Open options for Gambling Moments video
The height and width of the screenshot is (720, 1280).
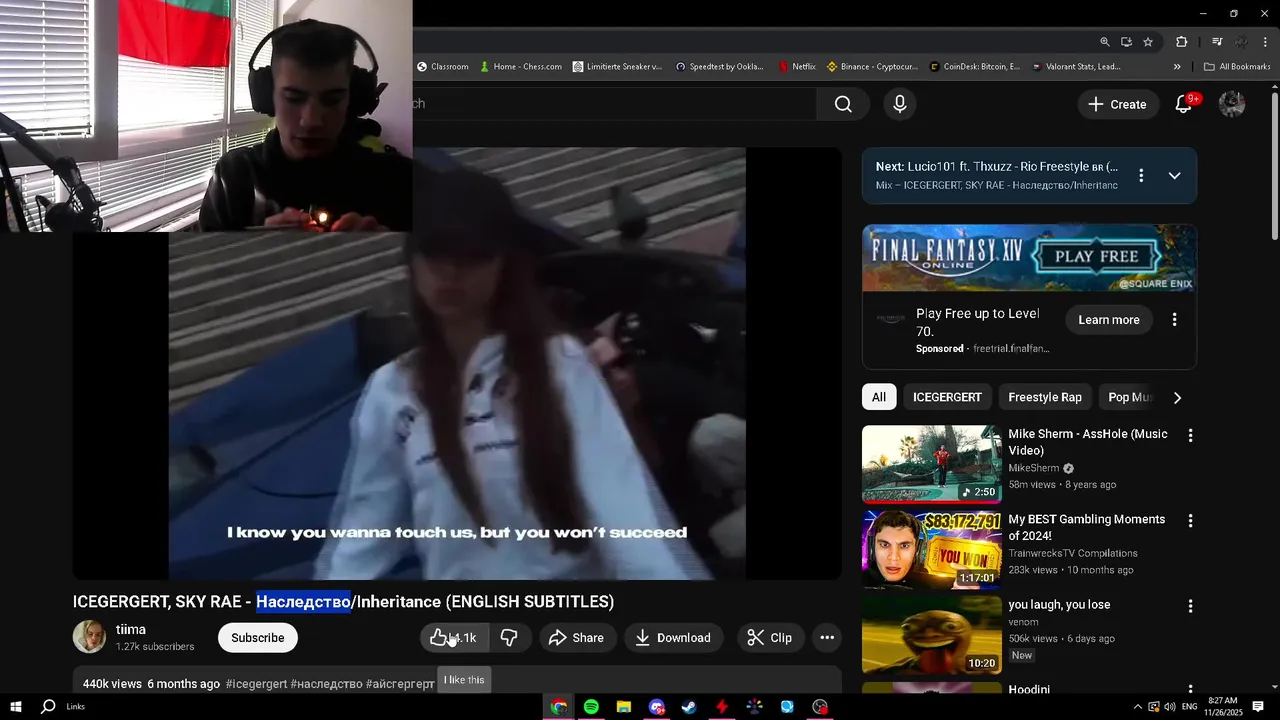pos(1190,521)
